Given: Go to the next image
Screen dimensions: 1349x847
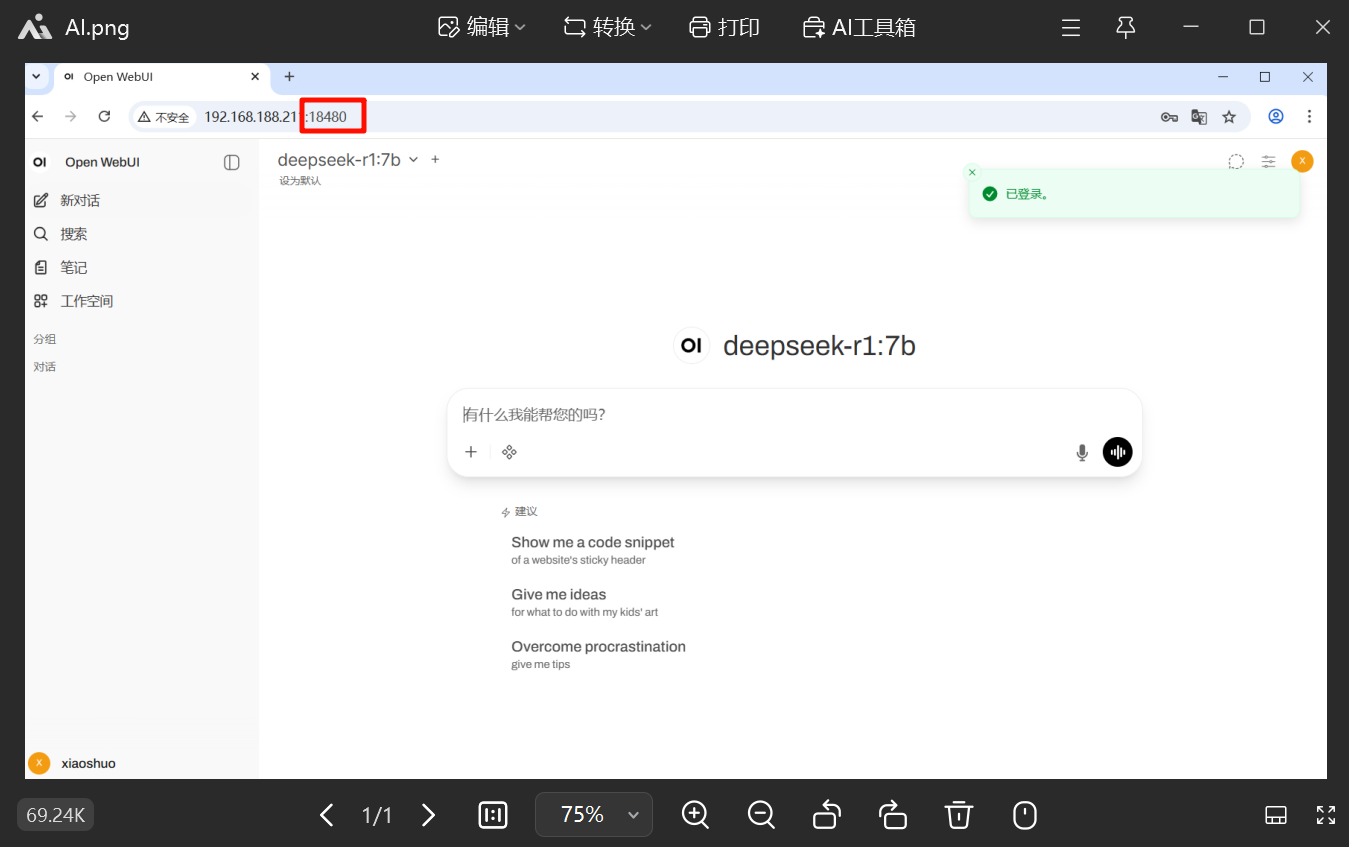Looking at the screenshot, I should 428,815.
